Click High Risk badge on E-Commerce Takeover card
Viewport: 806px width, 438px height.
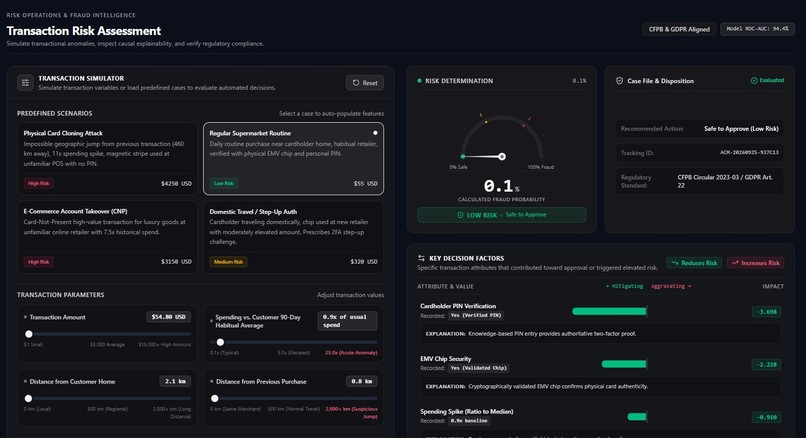point(39,262)
